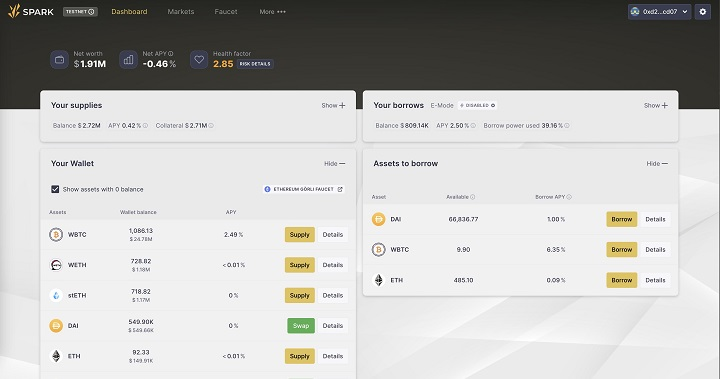Open the More menu
Screen dimensions: 720x379
pyautogui.click(x=272, y=11)
